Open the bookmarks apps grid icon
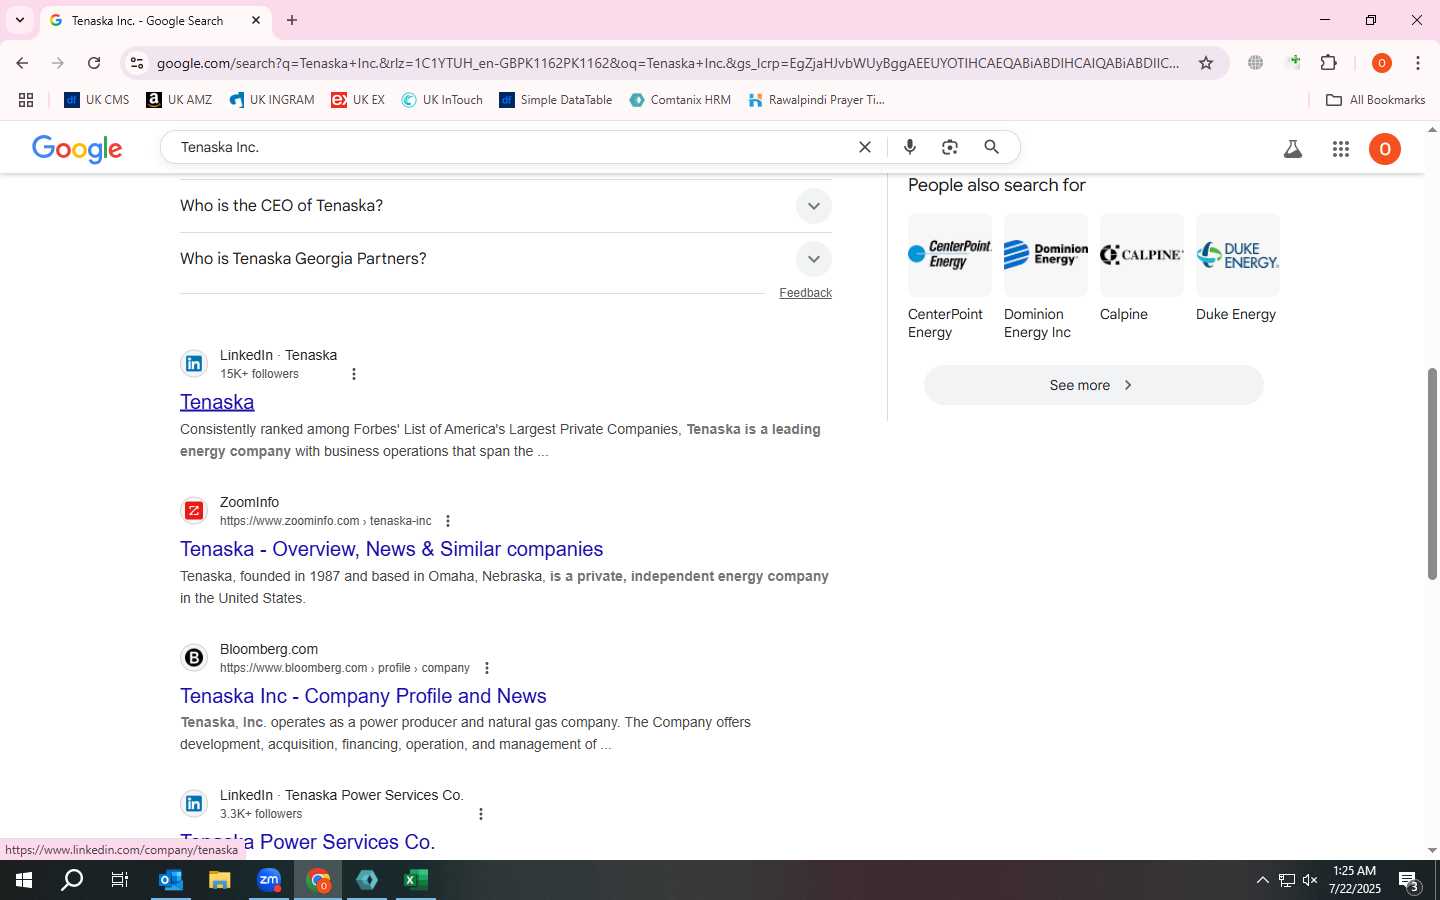Viewport: 1440px width, 900px height. [26, 100]
